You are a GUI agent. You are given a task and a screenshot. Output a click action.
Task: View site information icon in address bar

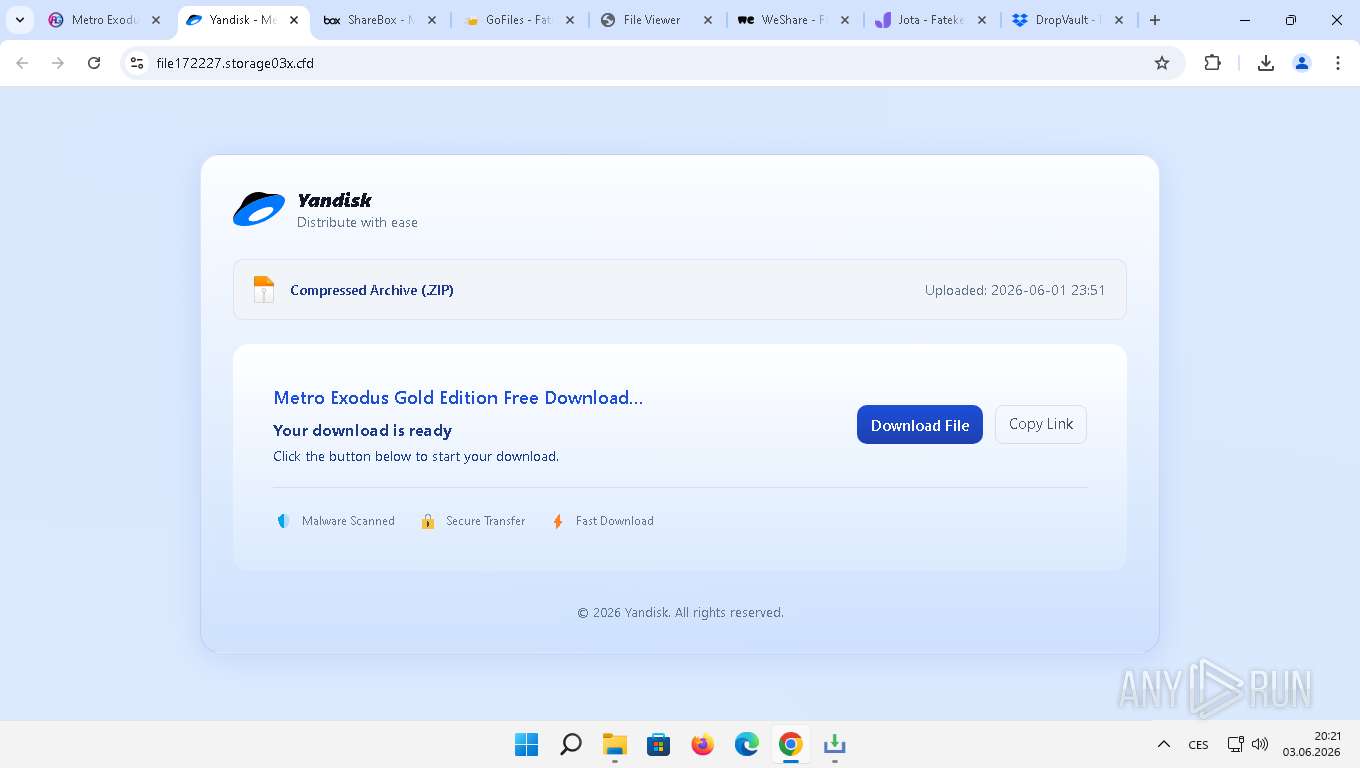click(138, 63)
